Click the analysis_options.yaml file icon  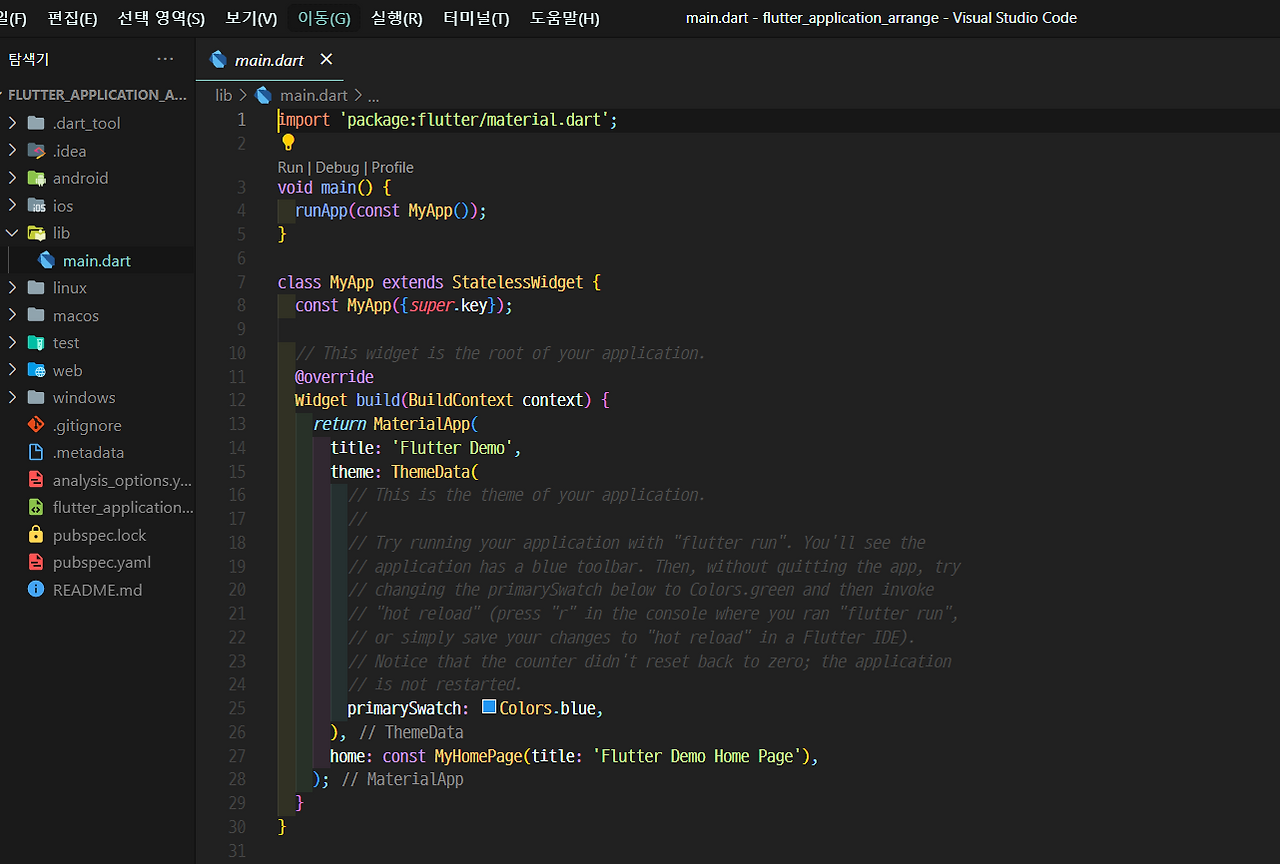(x=35, y=480)
